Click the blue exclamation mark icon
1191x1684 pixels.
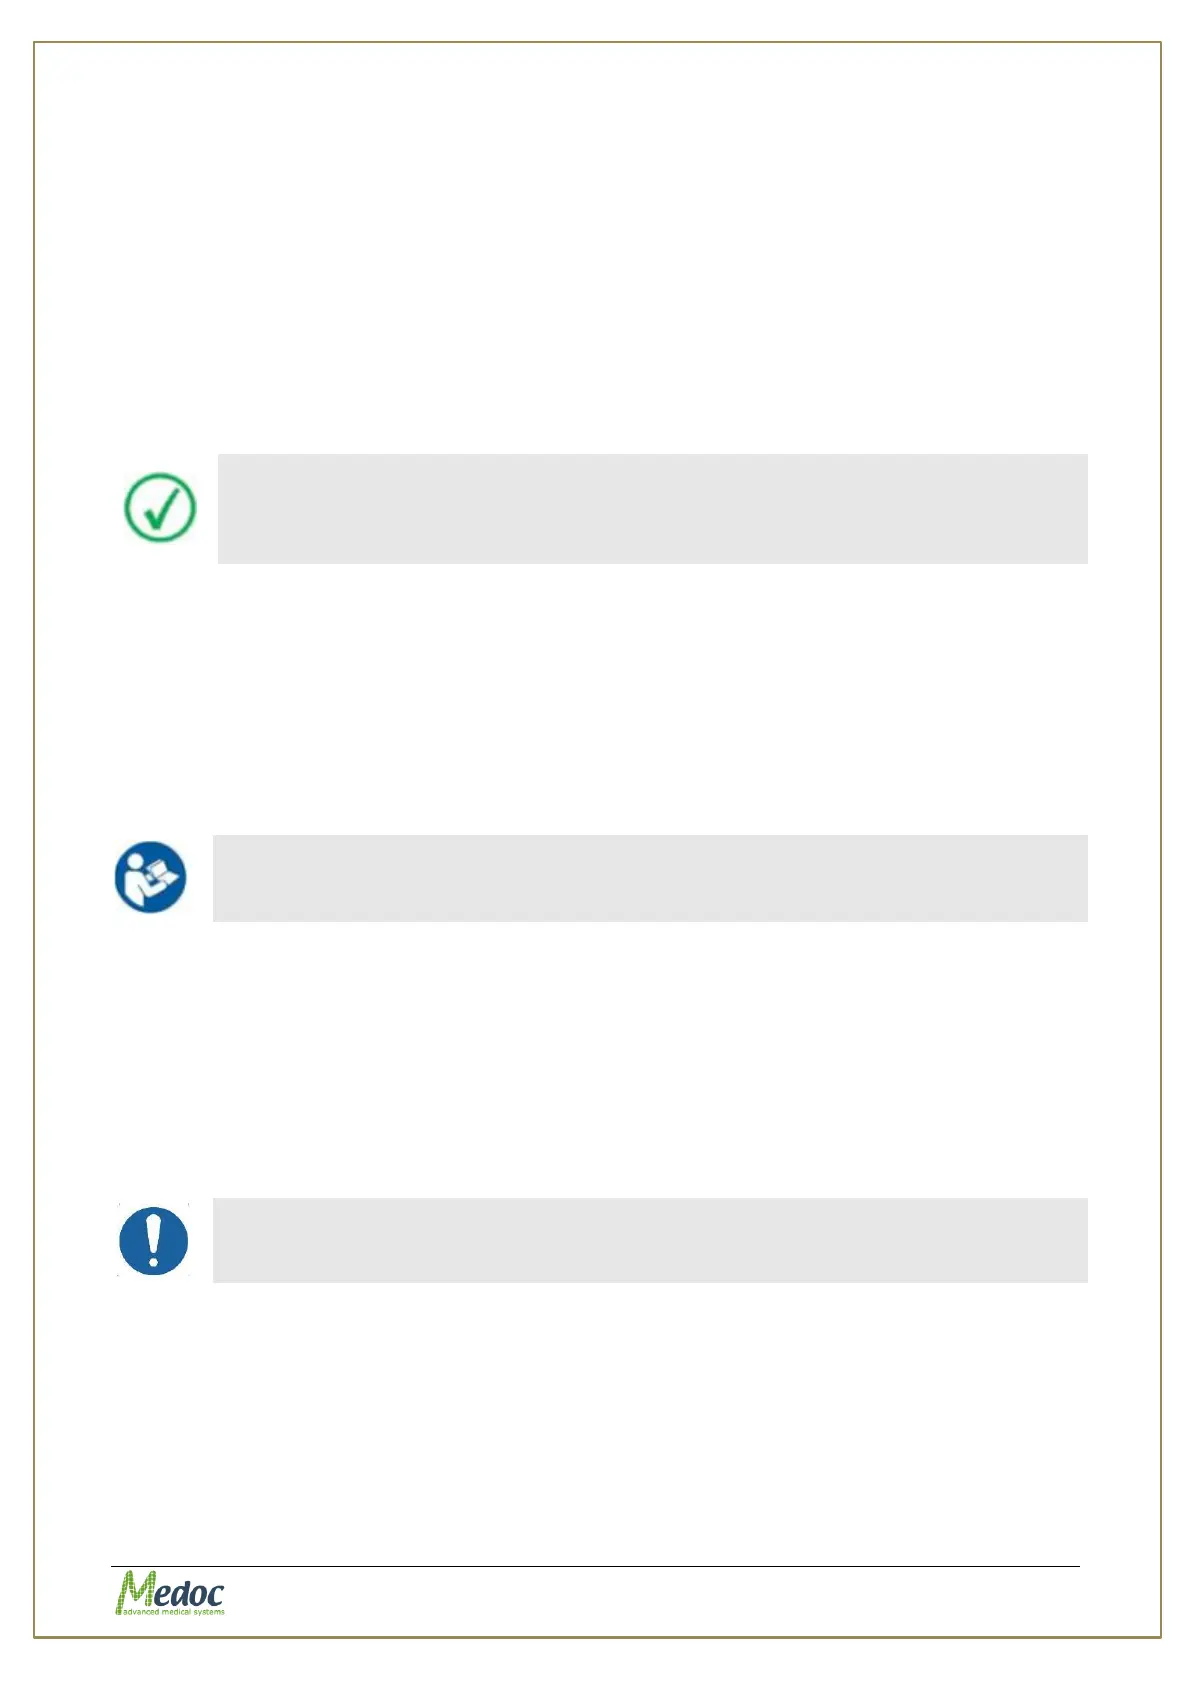coord(153,1240)
